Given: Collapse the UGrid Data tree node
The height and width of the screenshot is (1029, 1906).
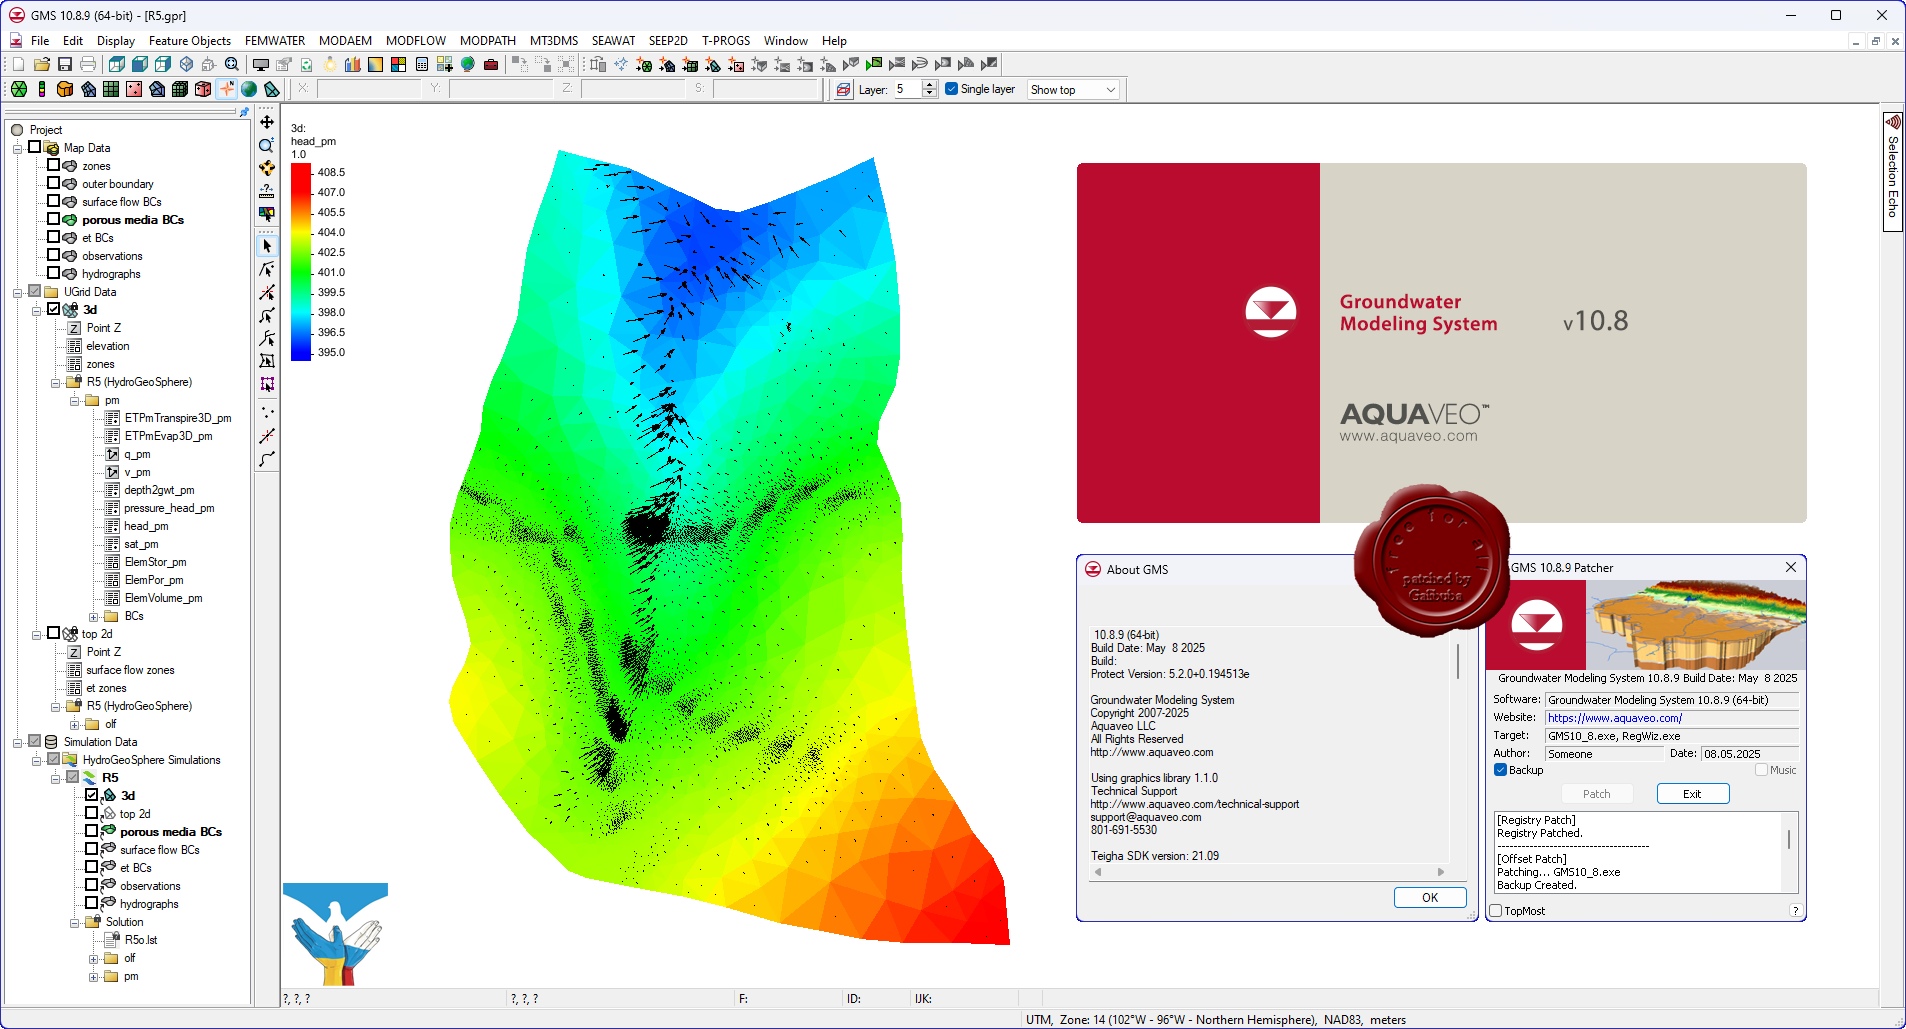Looking at the screenshot, I should coord(18,292).
